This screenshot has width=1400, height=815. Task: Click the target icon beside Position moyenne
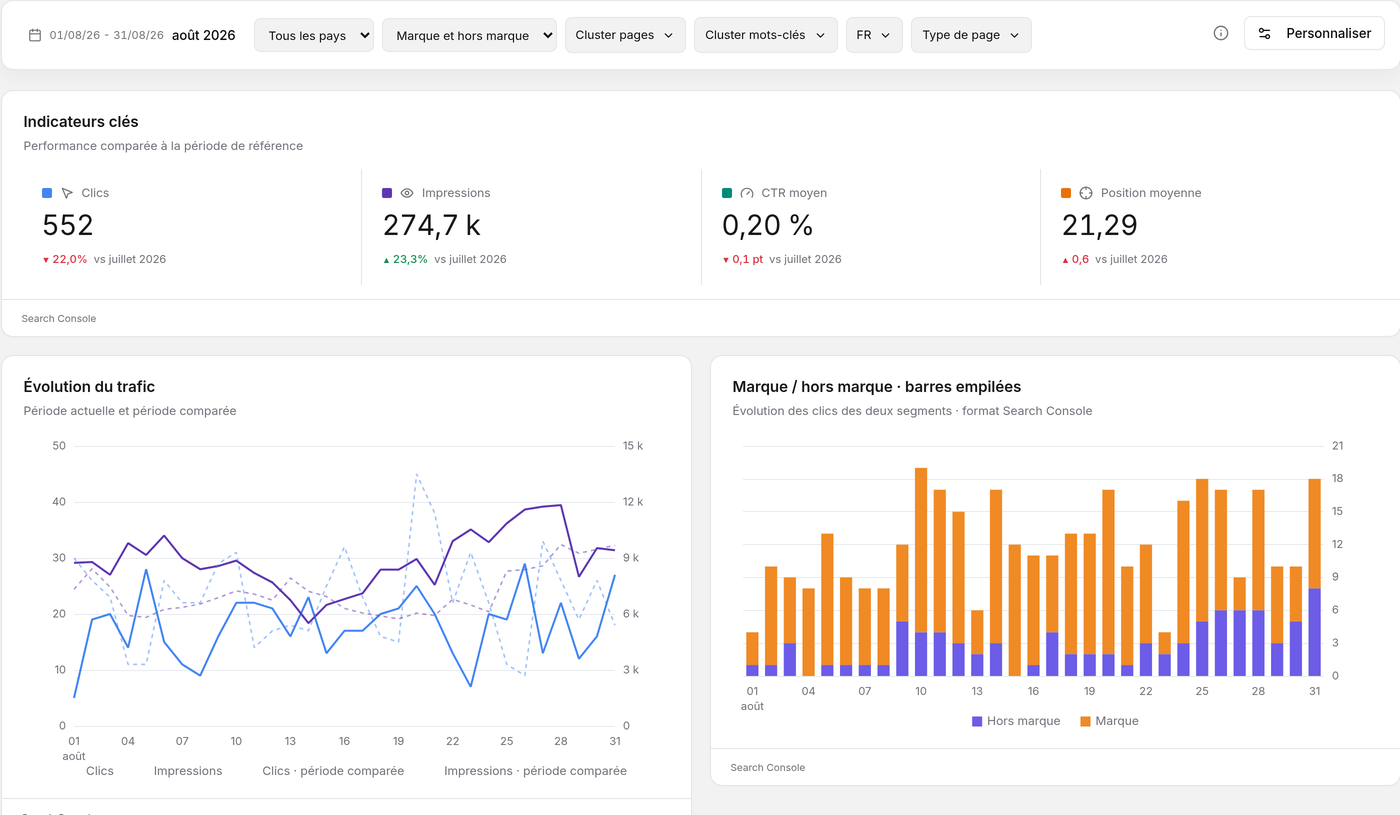(1086, 193)
